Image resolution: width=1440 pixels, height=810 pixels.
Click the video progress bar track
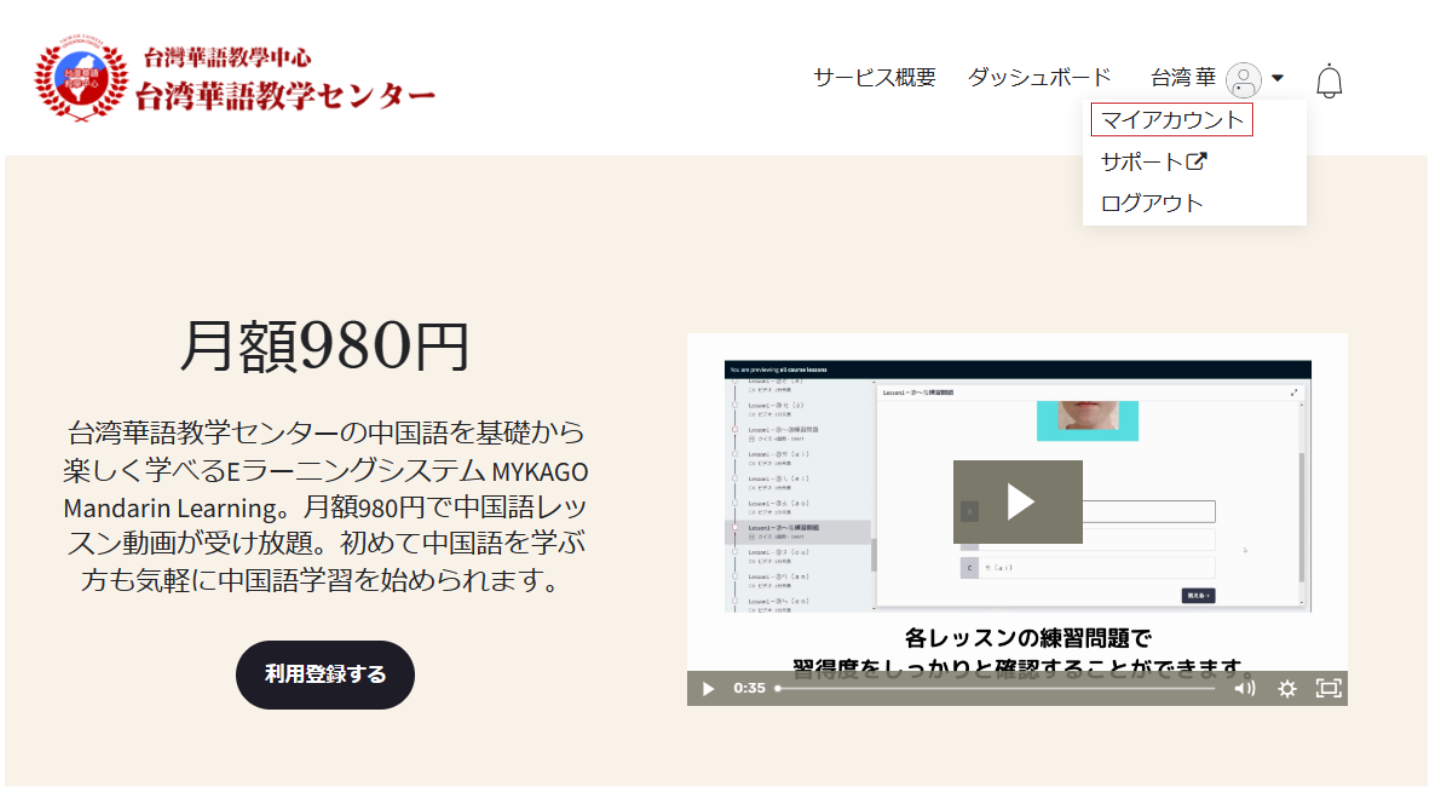click(995, 688)
